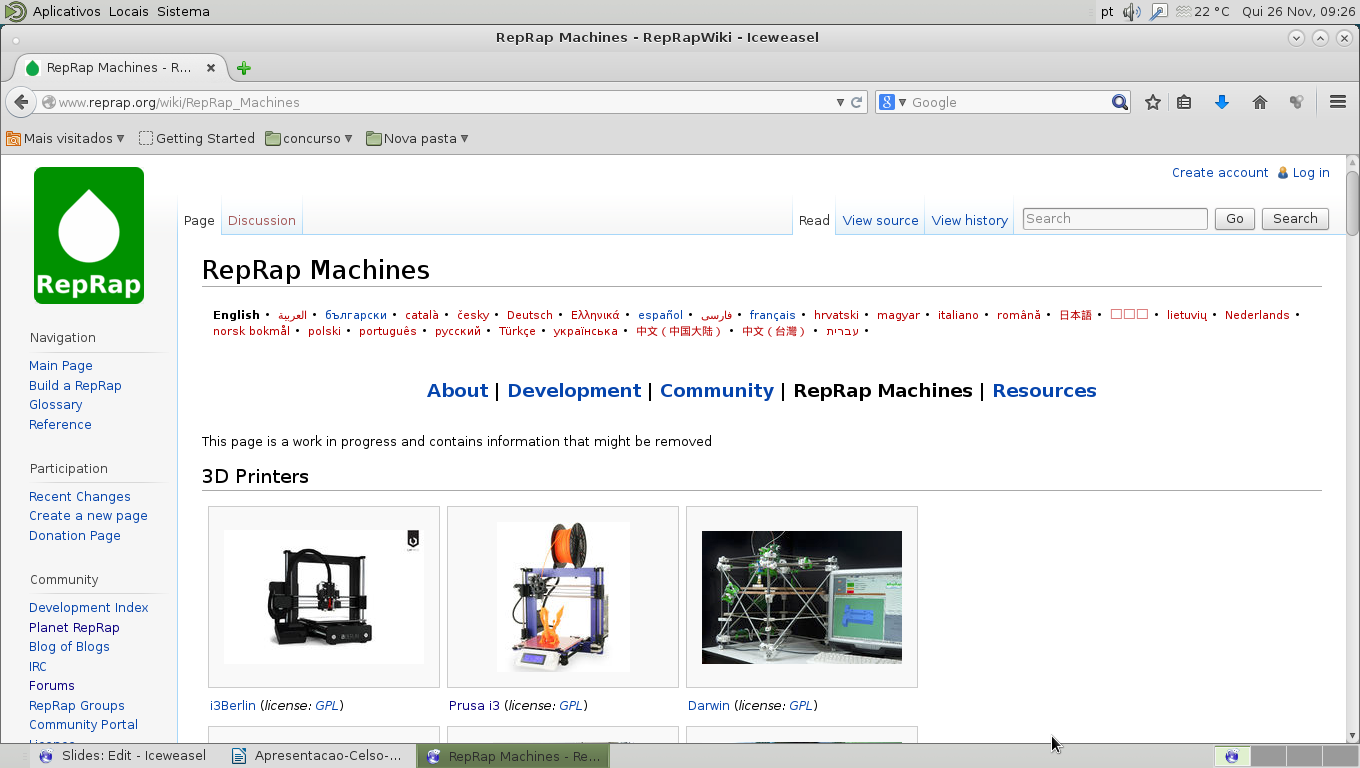Expand the concurso bookmarks folder

pyautogui.click(x=309, y=138)
